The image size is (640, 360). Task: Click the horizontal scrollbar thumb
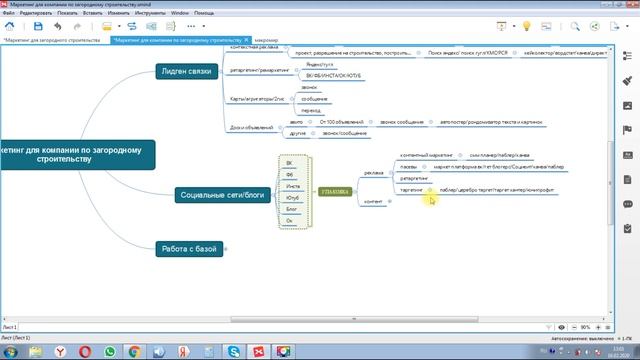(x=354, y=319)
